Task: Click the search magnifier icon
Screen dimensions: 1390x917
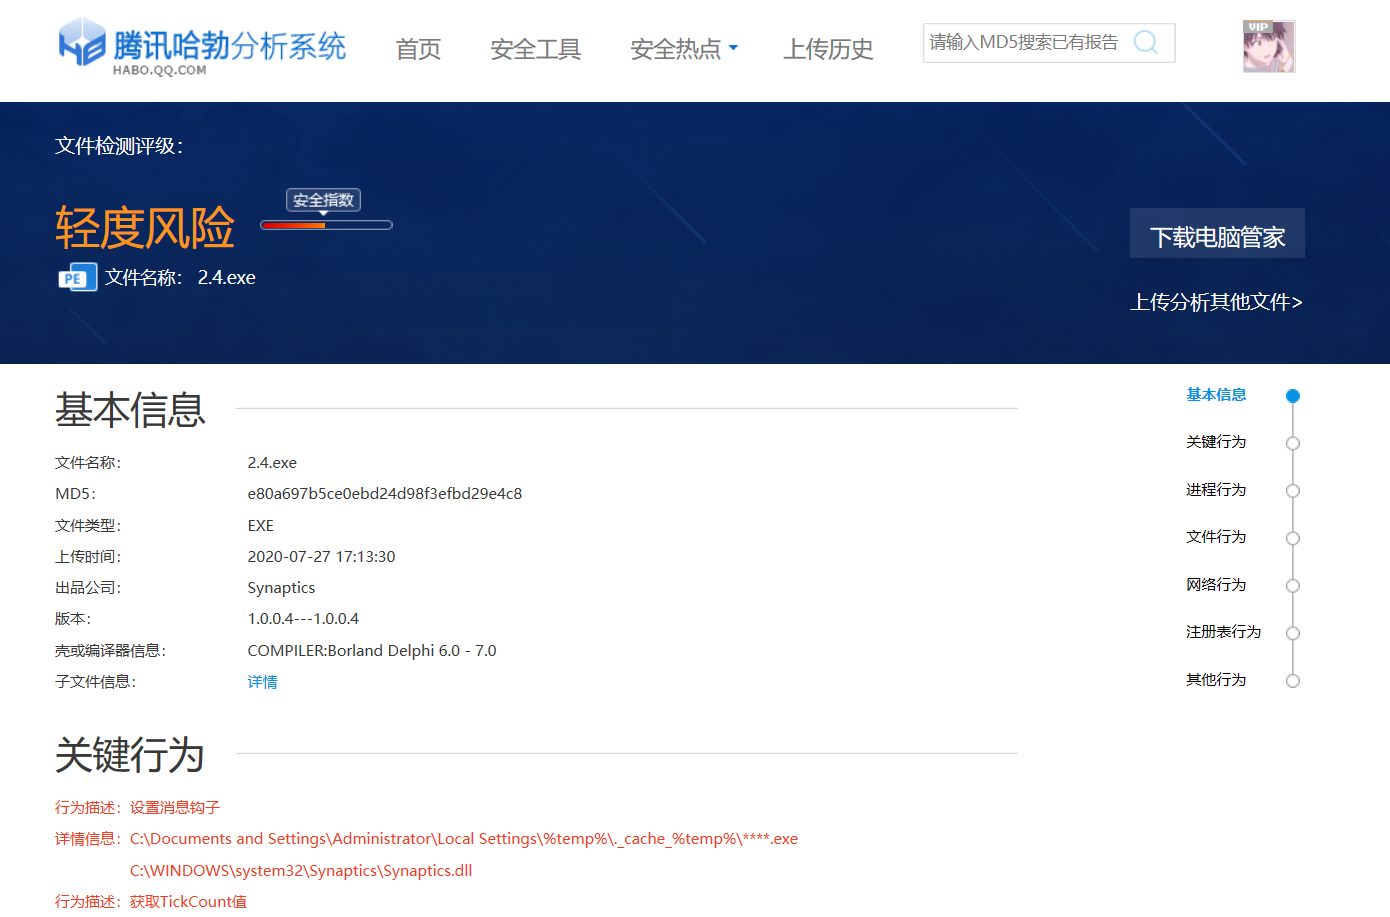Action: [x=1146, y=42]
